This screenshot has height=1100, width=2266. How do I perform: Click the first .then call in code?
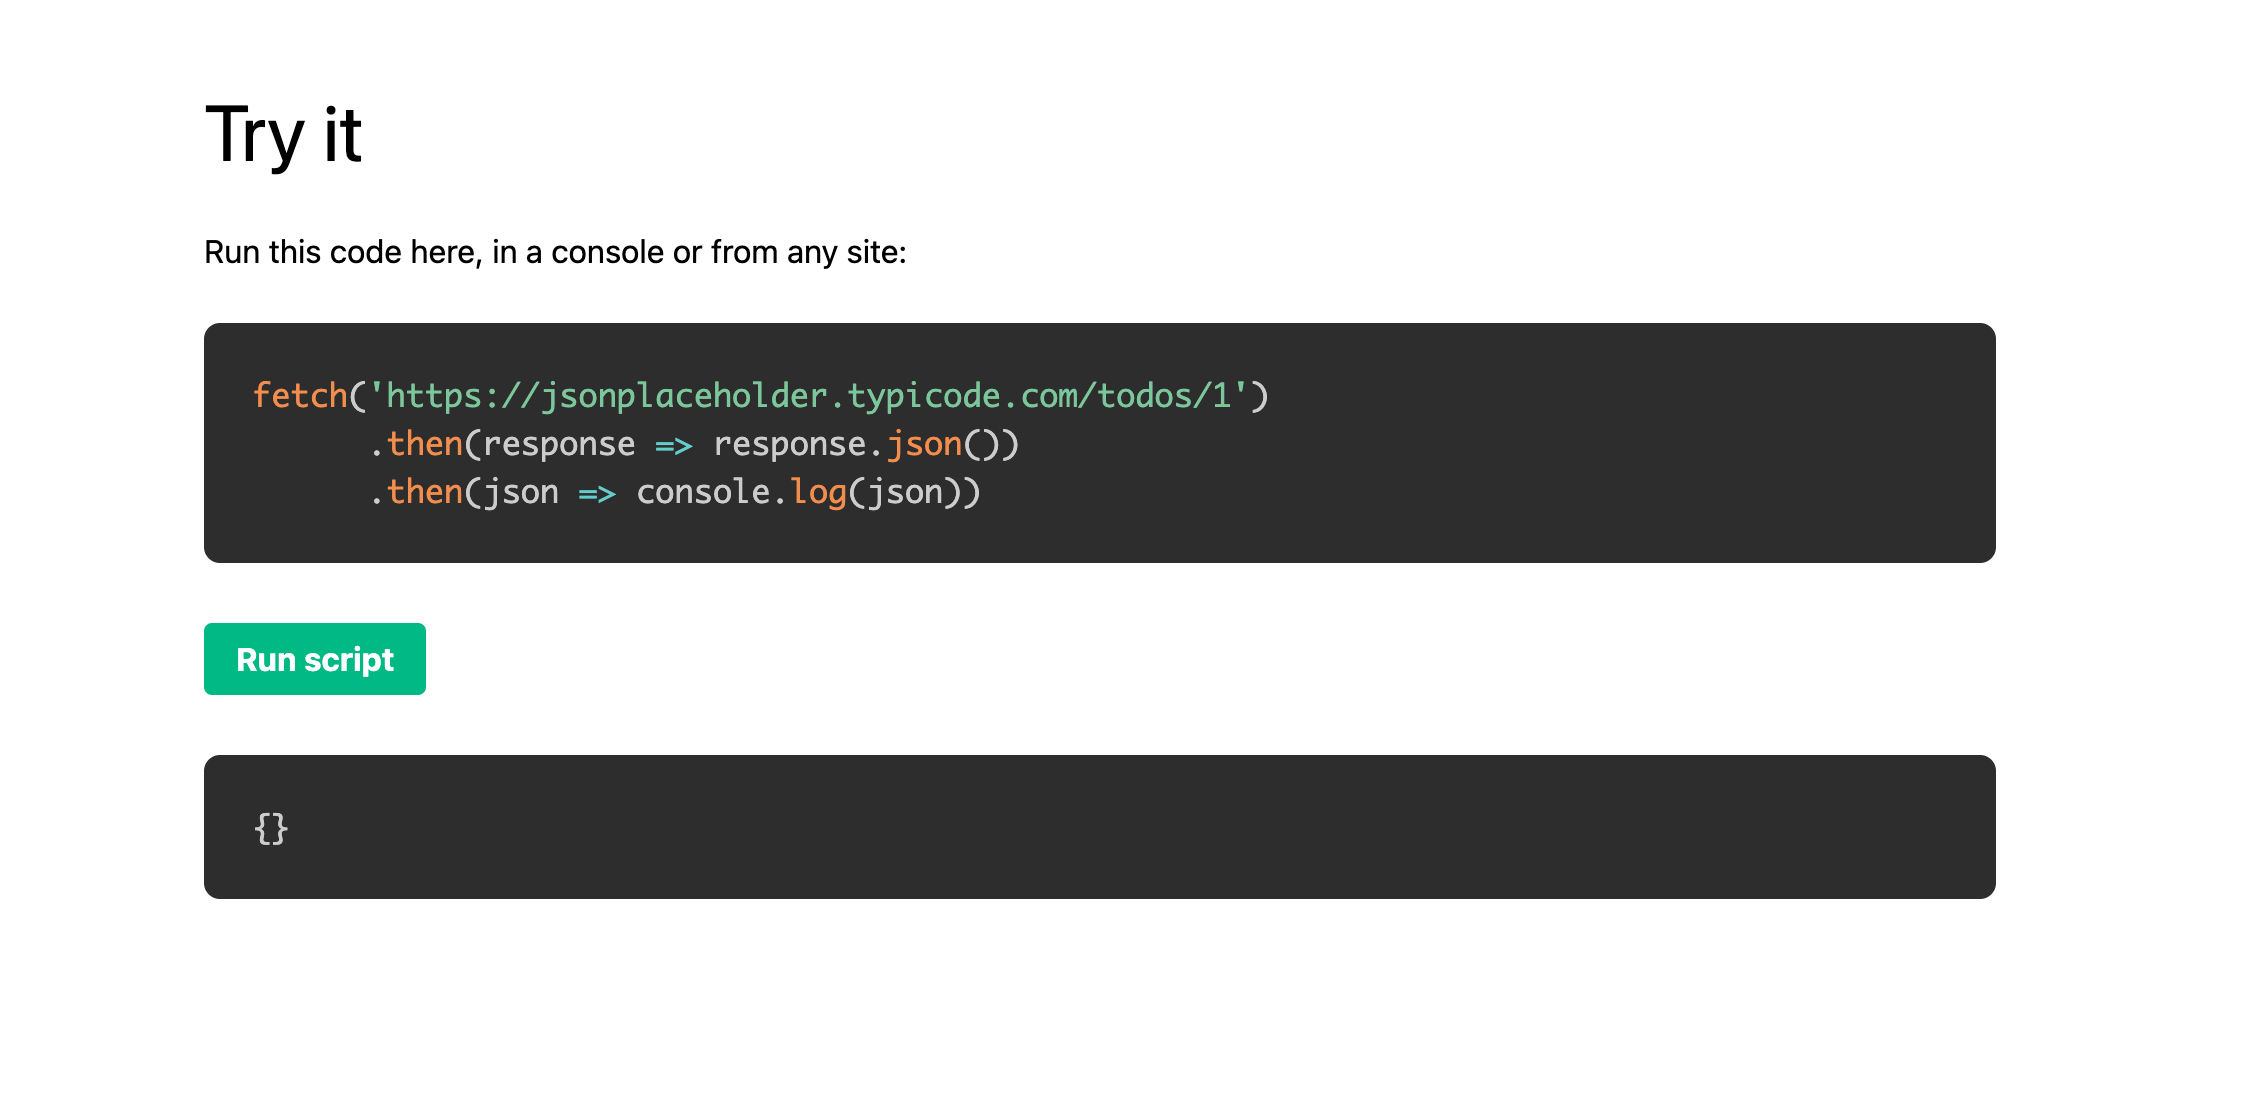click(416, 443)
